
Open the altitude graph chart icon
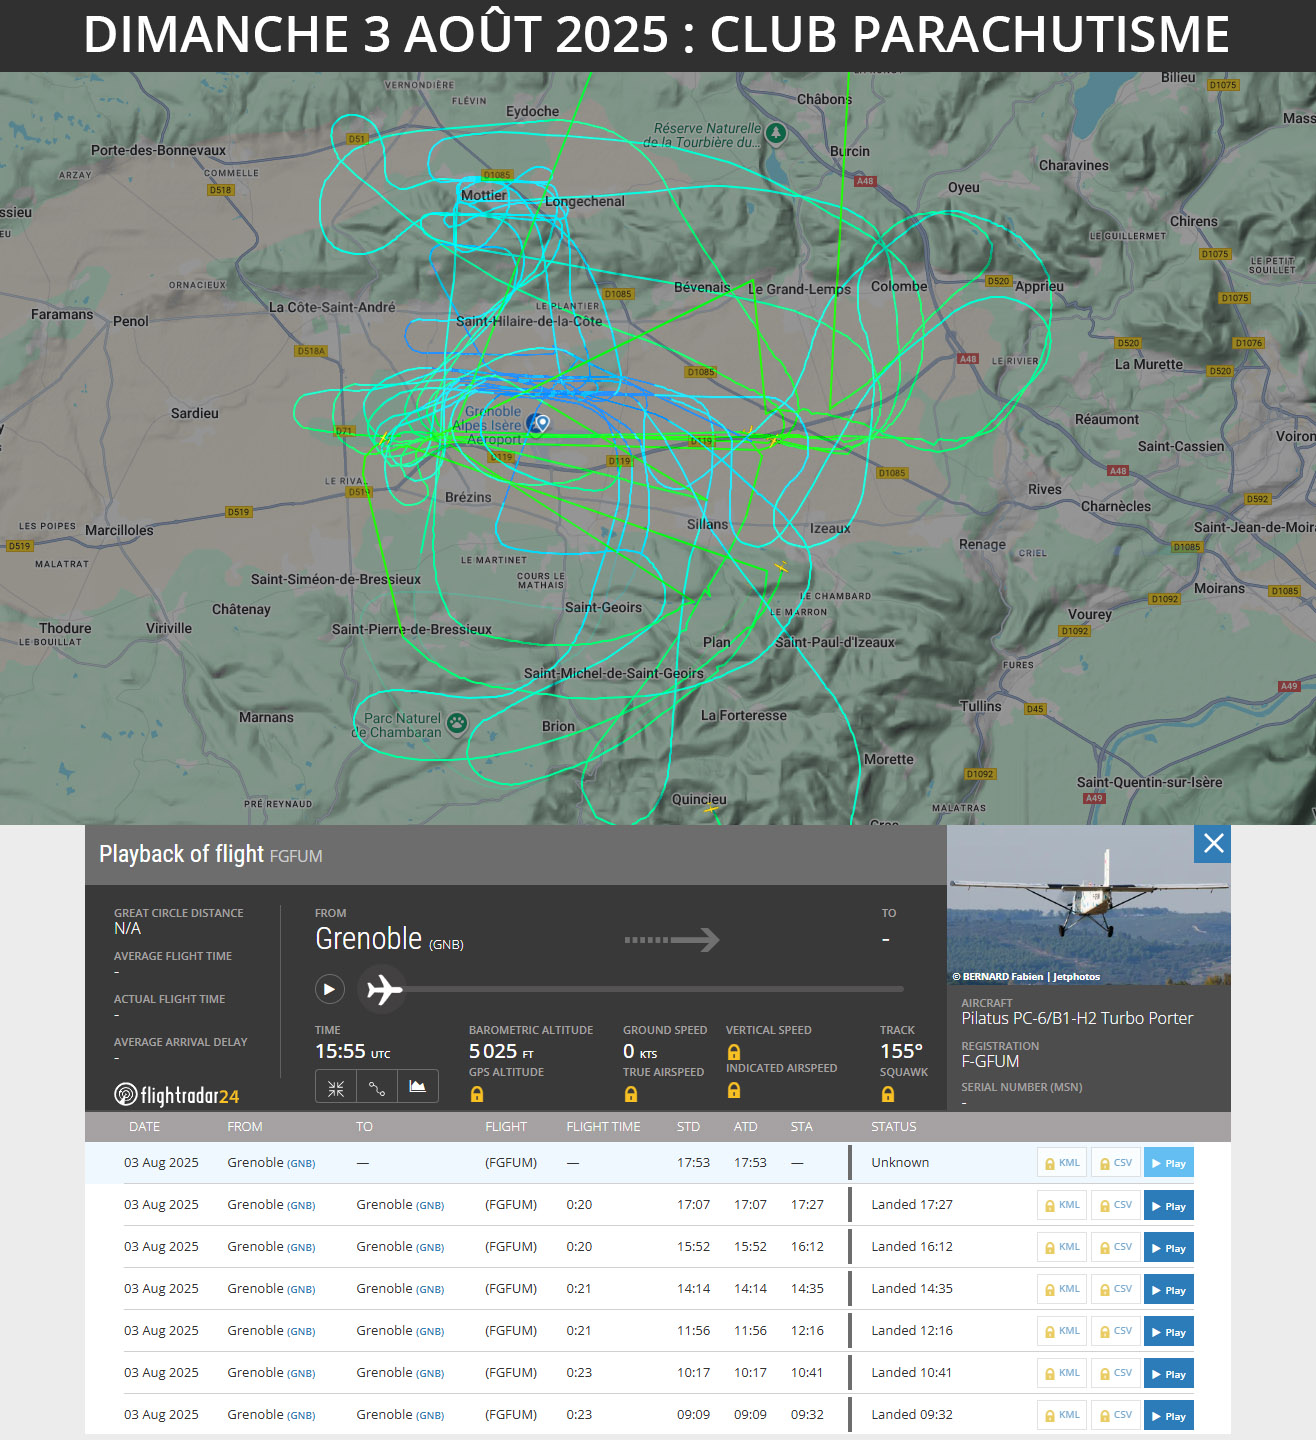point(418,1087)
